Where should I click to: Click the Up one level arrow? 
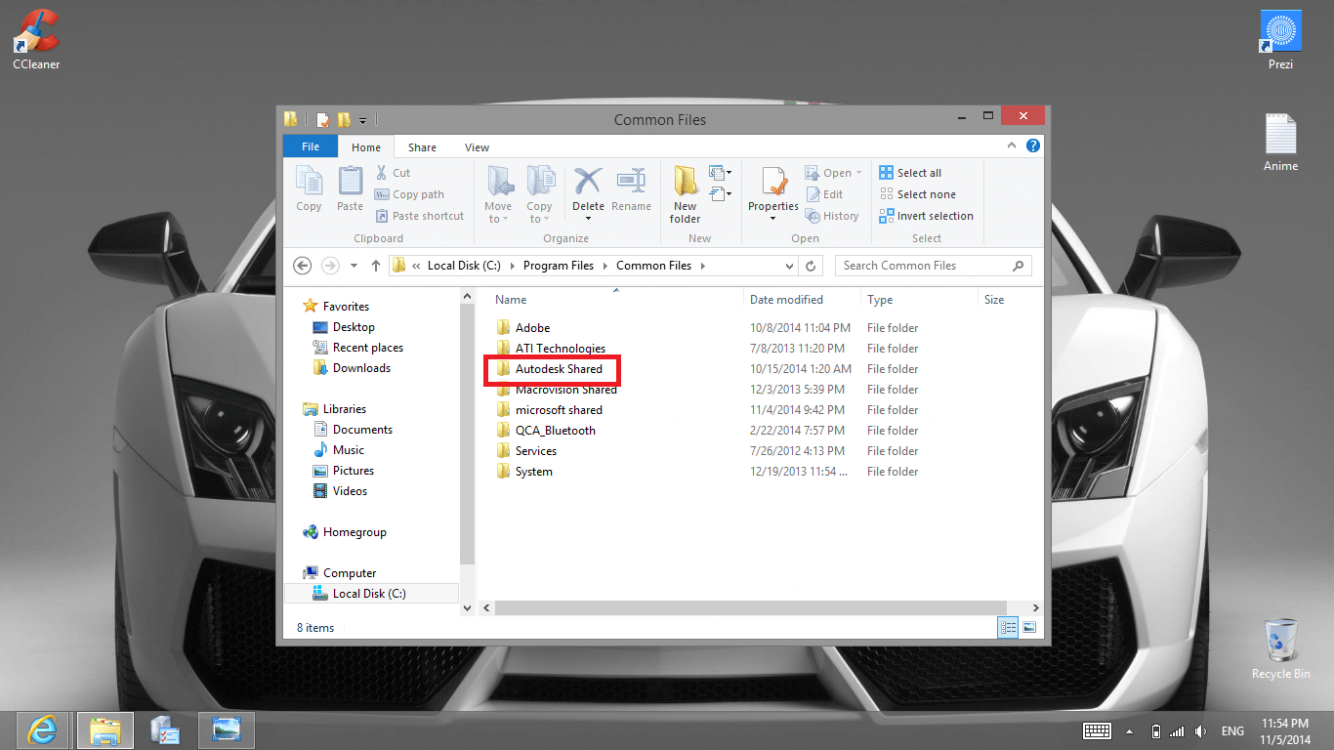(376, 266)
